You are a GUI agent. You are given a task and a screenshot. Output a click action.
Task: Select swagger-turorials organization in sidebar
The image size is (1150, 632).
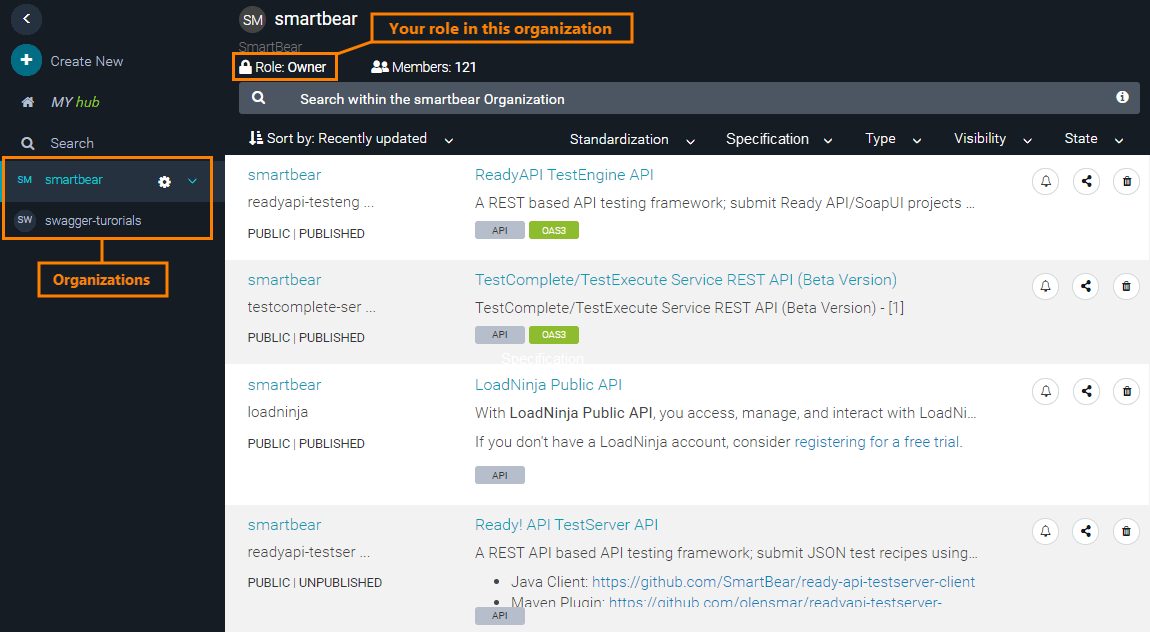92,220
